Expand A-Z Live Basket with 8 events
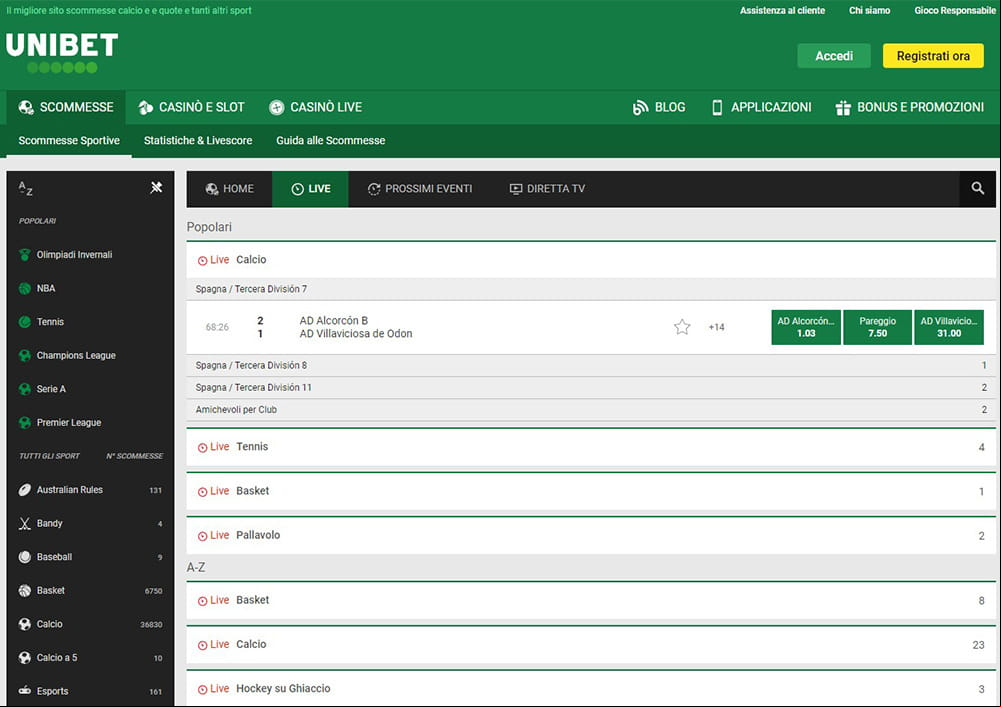The image size is (1001, 707). click(x=591, y=600)
